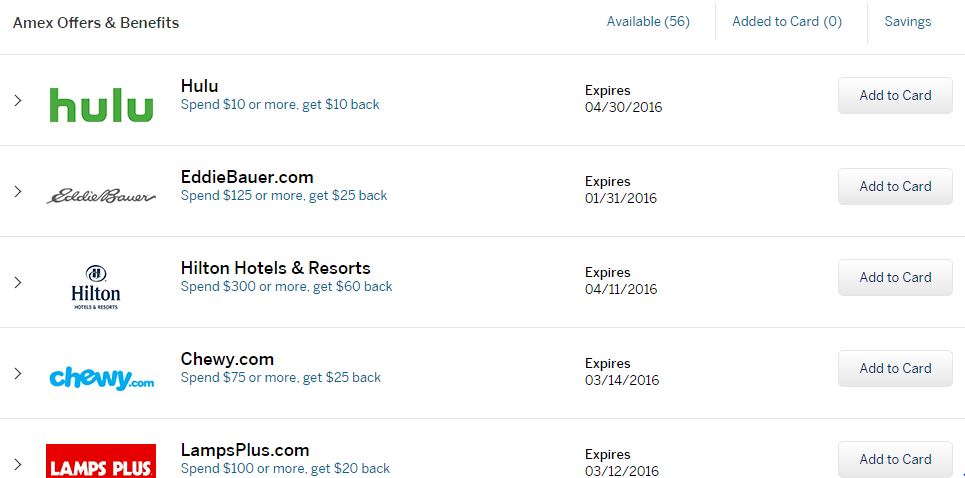Viewport: 965px width, 478px height.
Task: Expand the Hulu offer details
Action: [x=17, y=100]
